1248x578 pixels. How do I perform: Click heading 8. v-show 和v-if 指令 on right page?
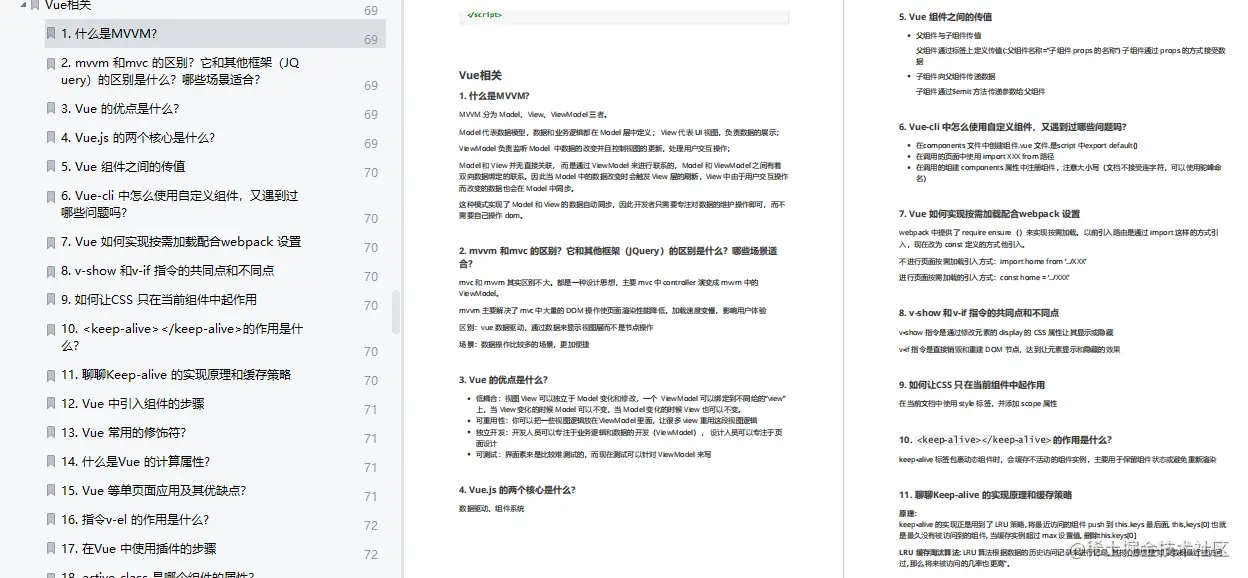(x=979, y=313)
